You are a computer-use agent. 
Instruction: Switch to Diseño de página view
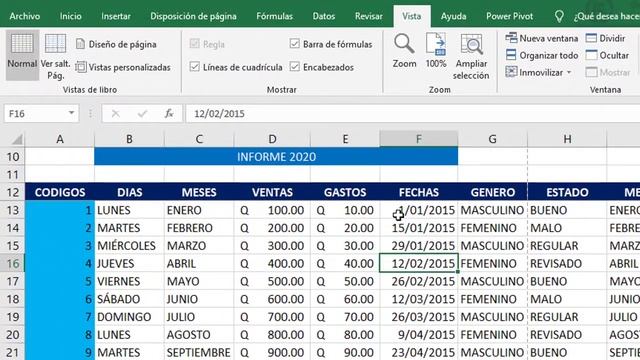(x=116, y=44)
